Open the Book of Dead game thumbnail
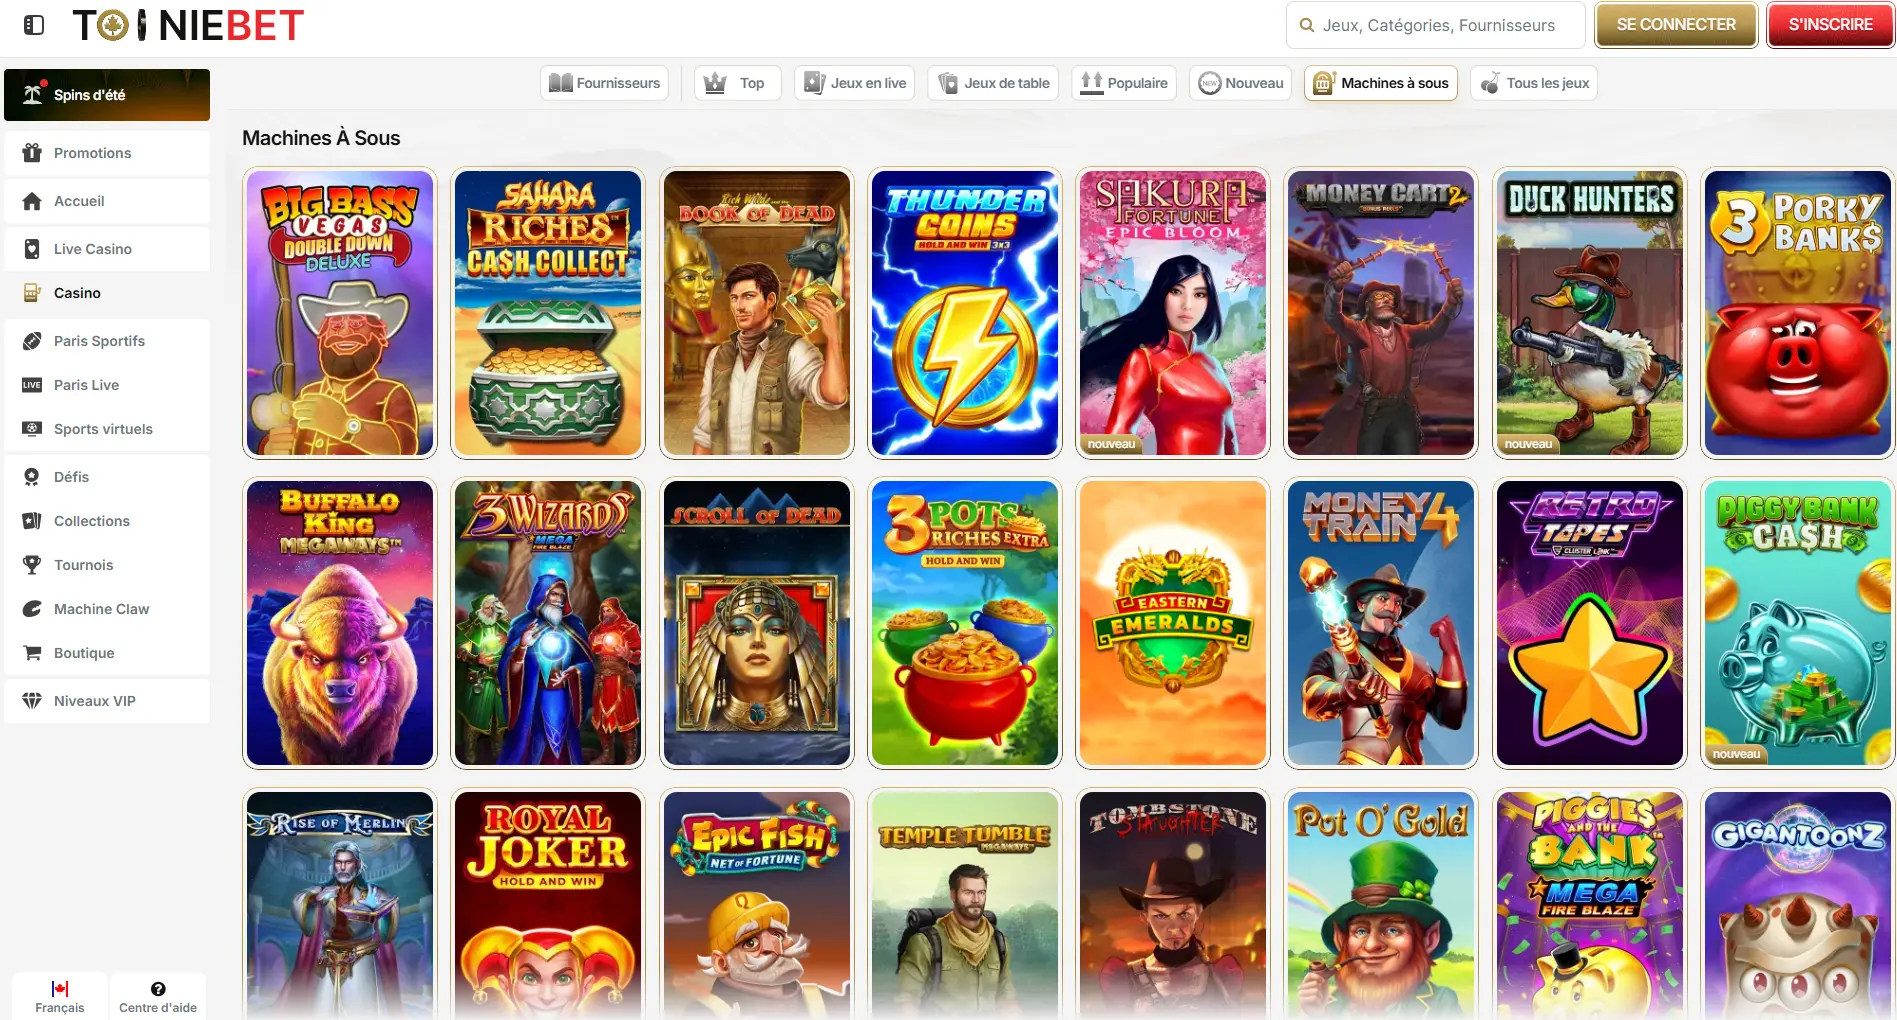This screenshot has width=1897, height=1020. point(757,313)
